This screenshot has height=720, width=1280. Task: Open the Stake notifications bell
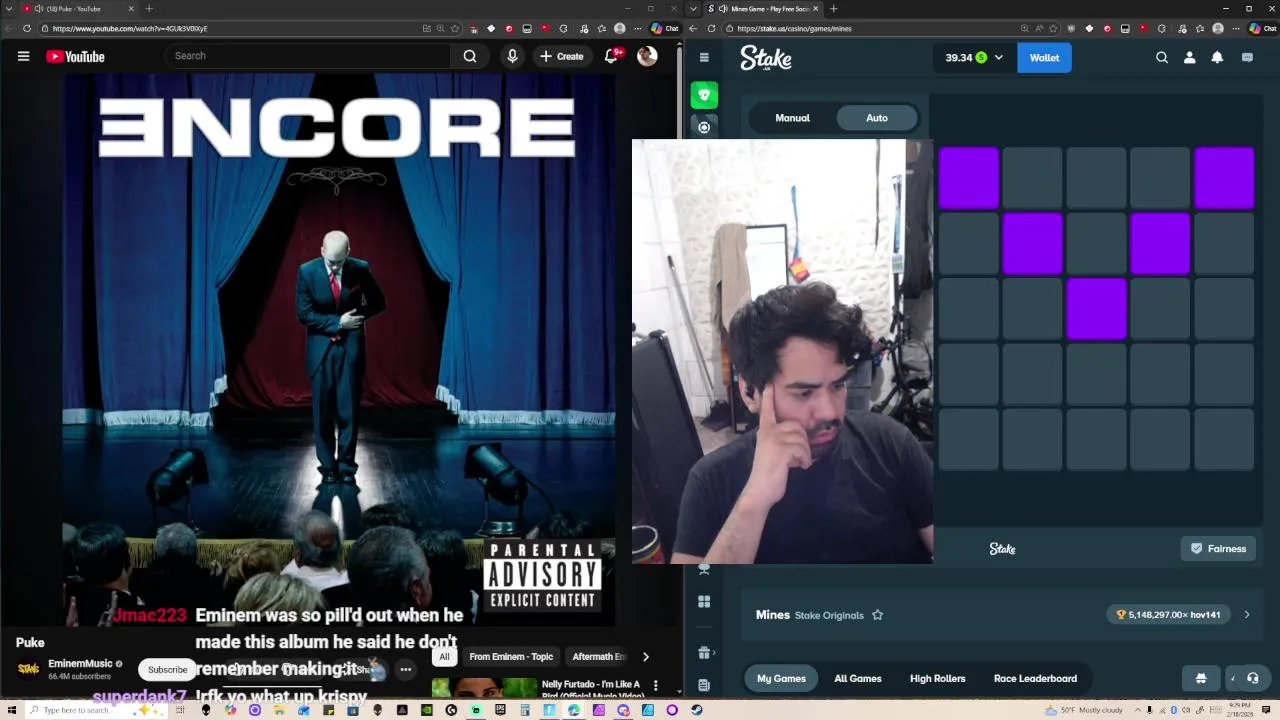click(x=1217, y=57)
